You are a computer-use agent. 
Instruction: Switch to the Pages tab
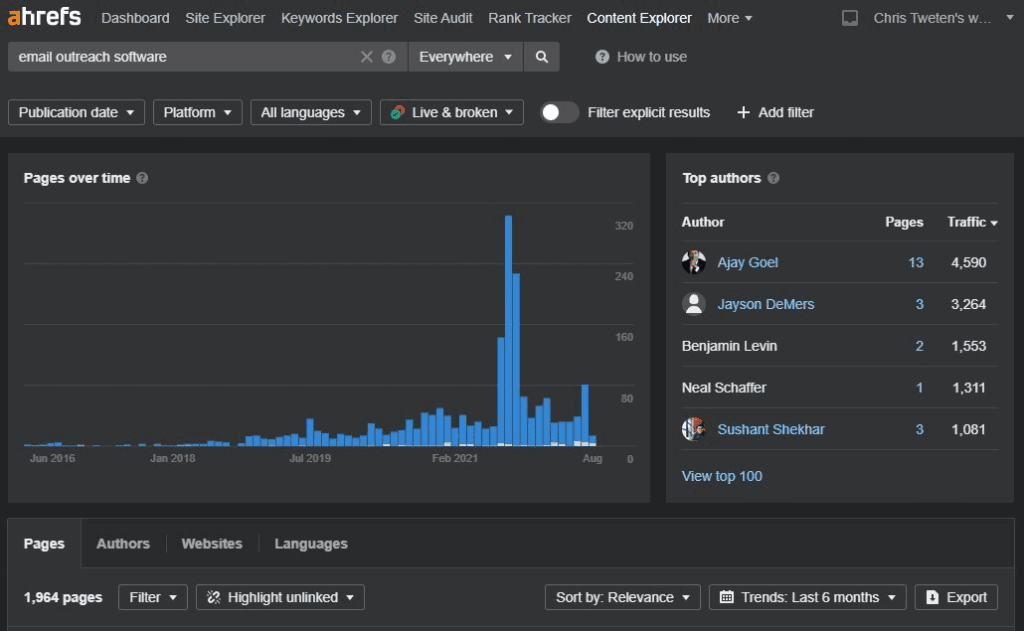point(44,543)
